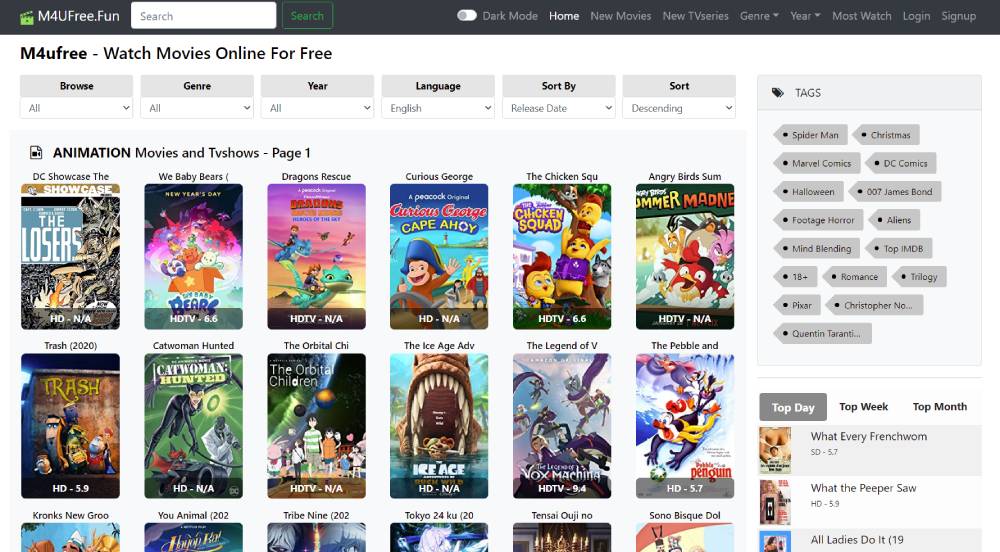Click the Mind Blending tag
This screenshot has width=1000, height=552.
[816, 249]
